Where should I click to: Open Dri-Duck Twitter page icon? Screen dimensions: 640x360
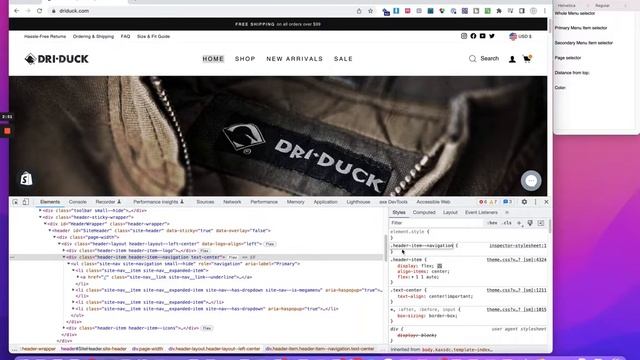(492, 36)
